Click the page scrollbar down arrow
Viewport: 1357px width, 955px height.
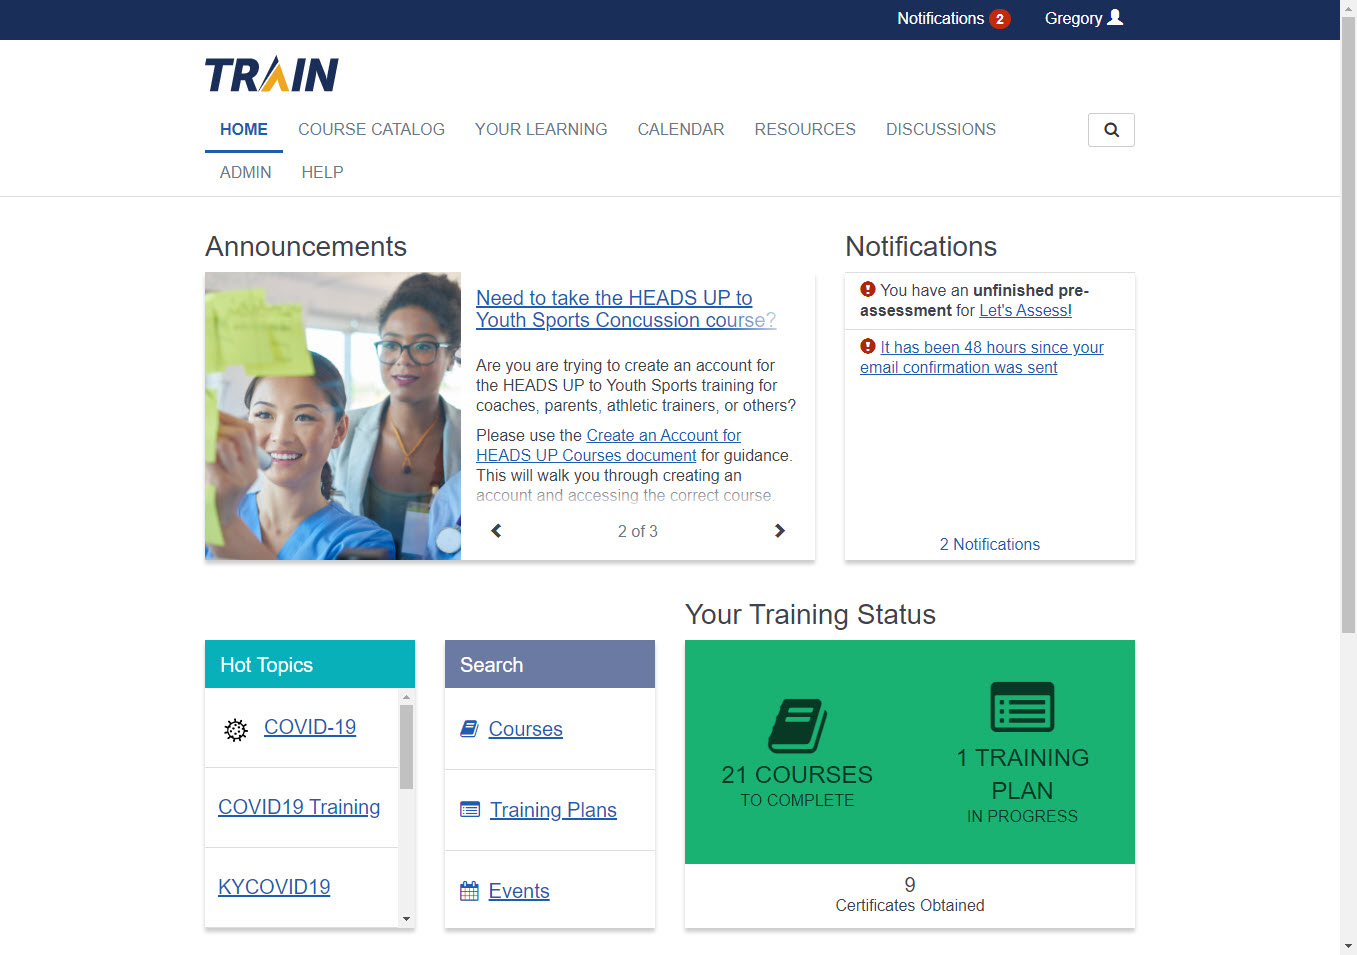pyautogui.click(x=1348, y=946)
